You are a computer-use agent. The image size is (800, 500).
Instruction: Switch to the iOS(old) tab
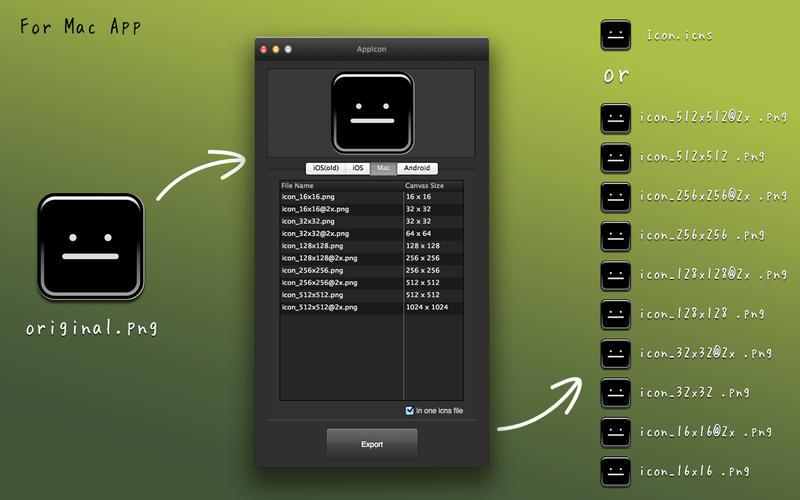[326, 168]
